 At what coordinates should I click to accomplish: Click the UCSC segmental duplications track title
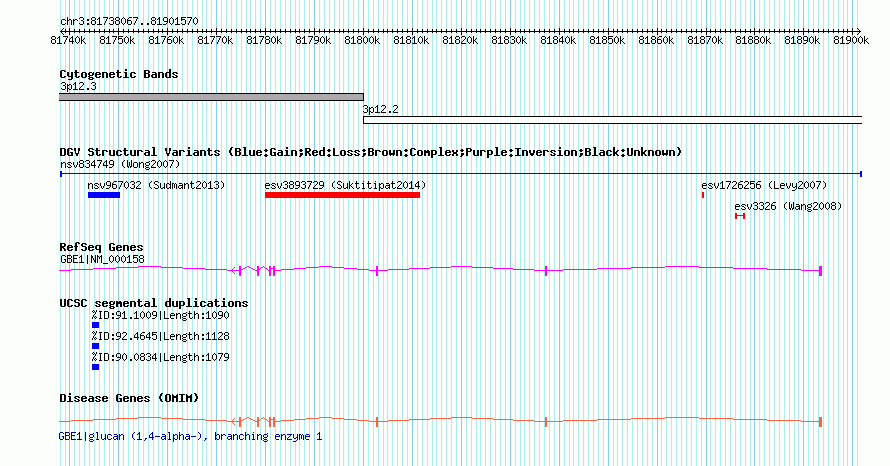154,303
